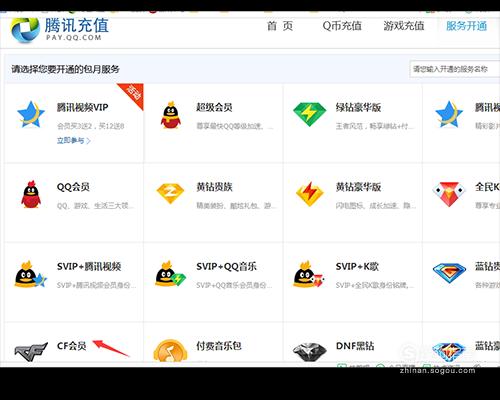Click the 付费音乐包 title text

219,346
